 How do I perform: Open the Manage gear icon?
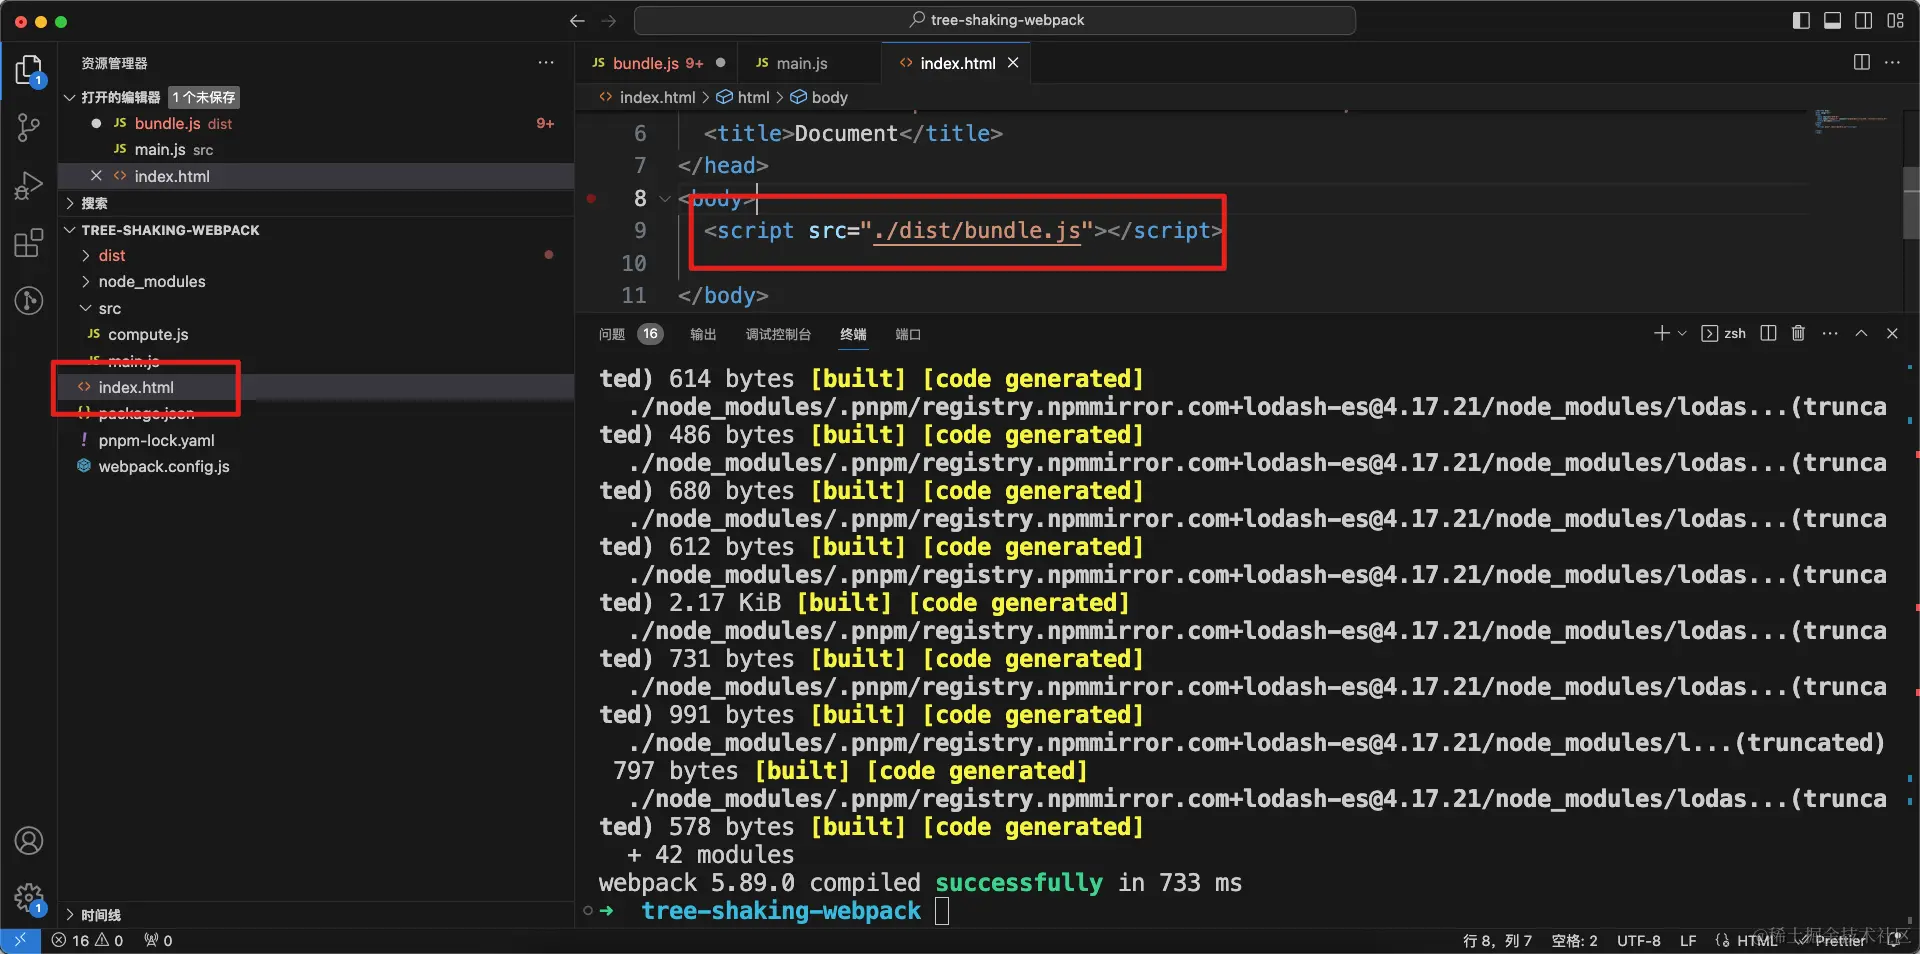click(29, 898)
